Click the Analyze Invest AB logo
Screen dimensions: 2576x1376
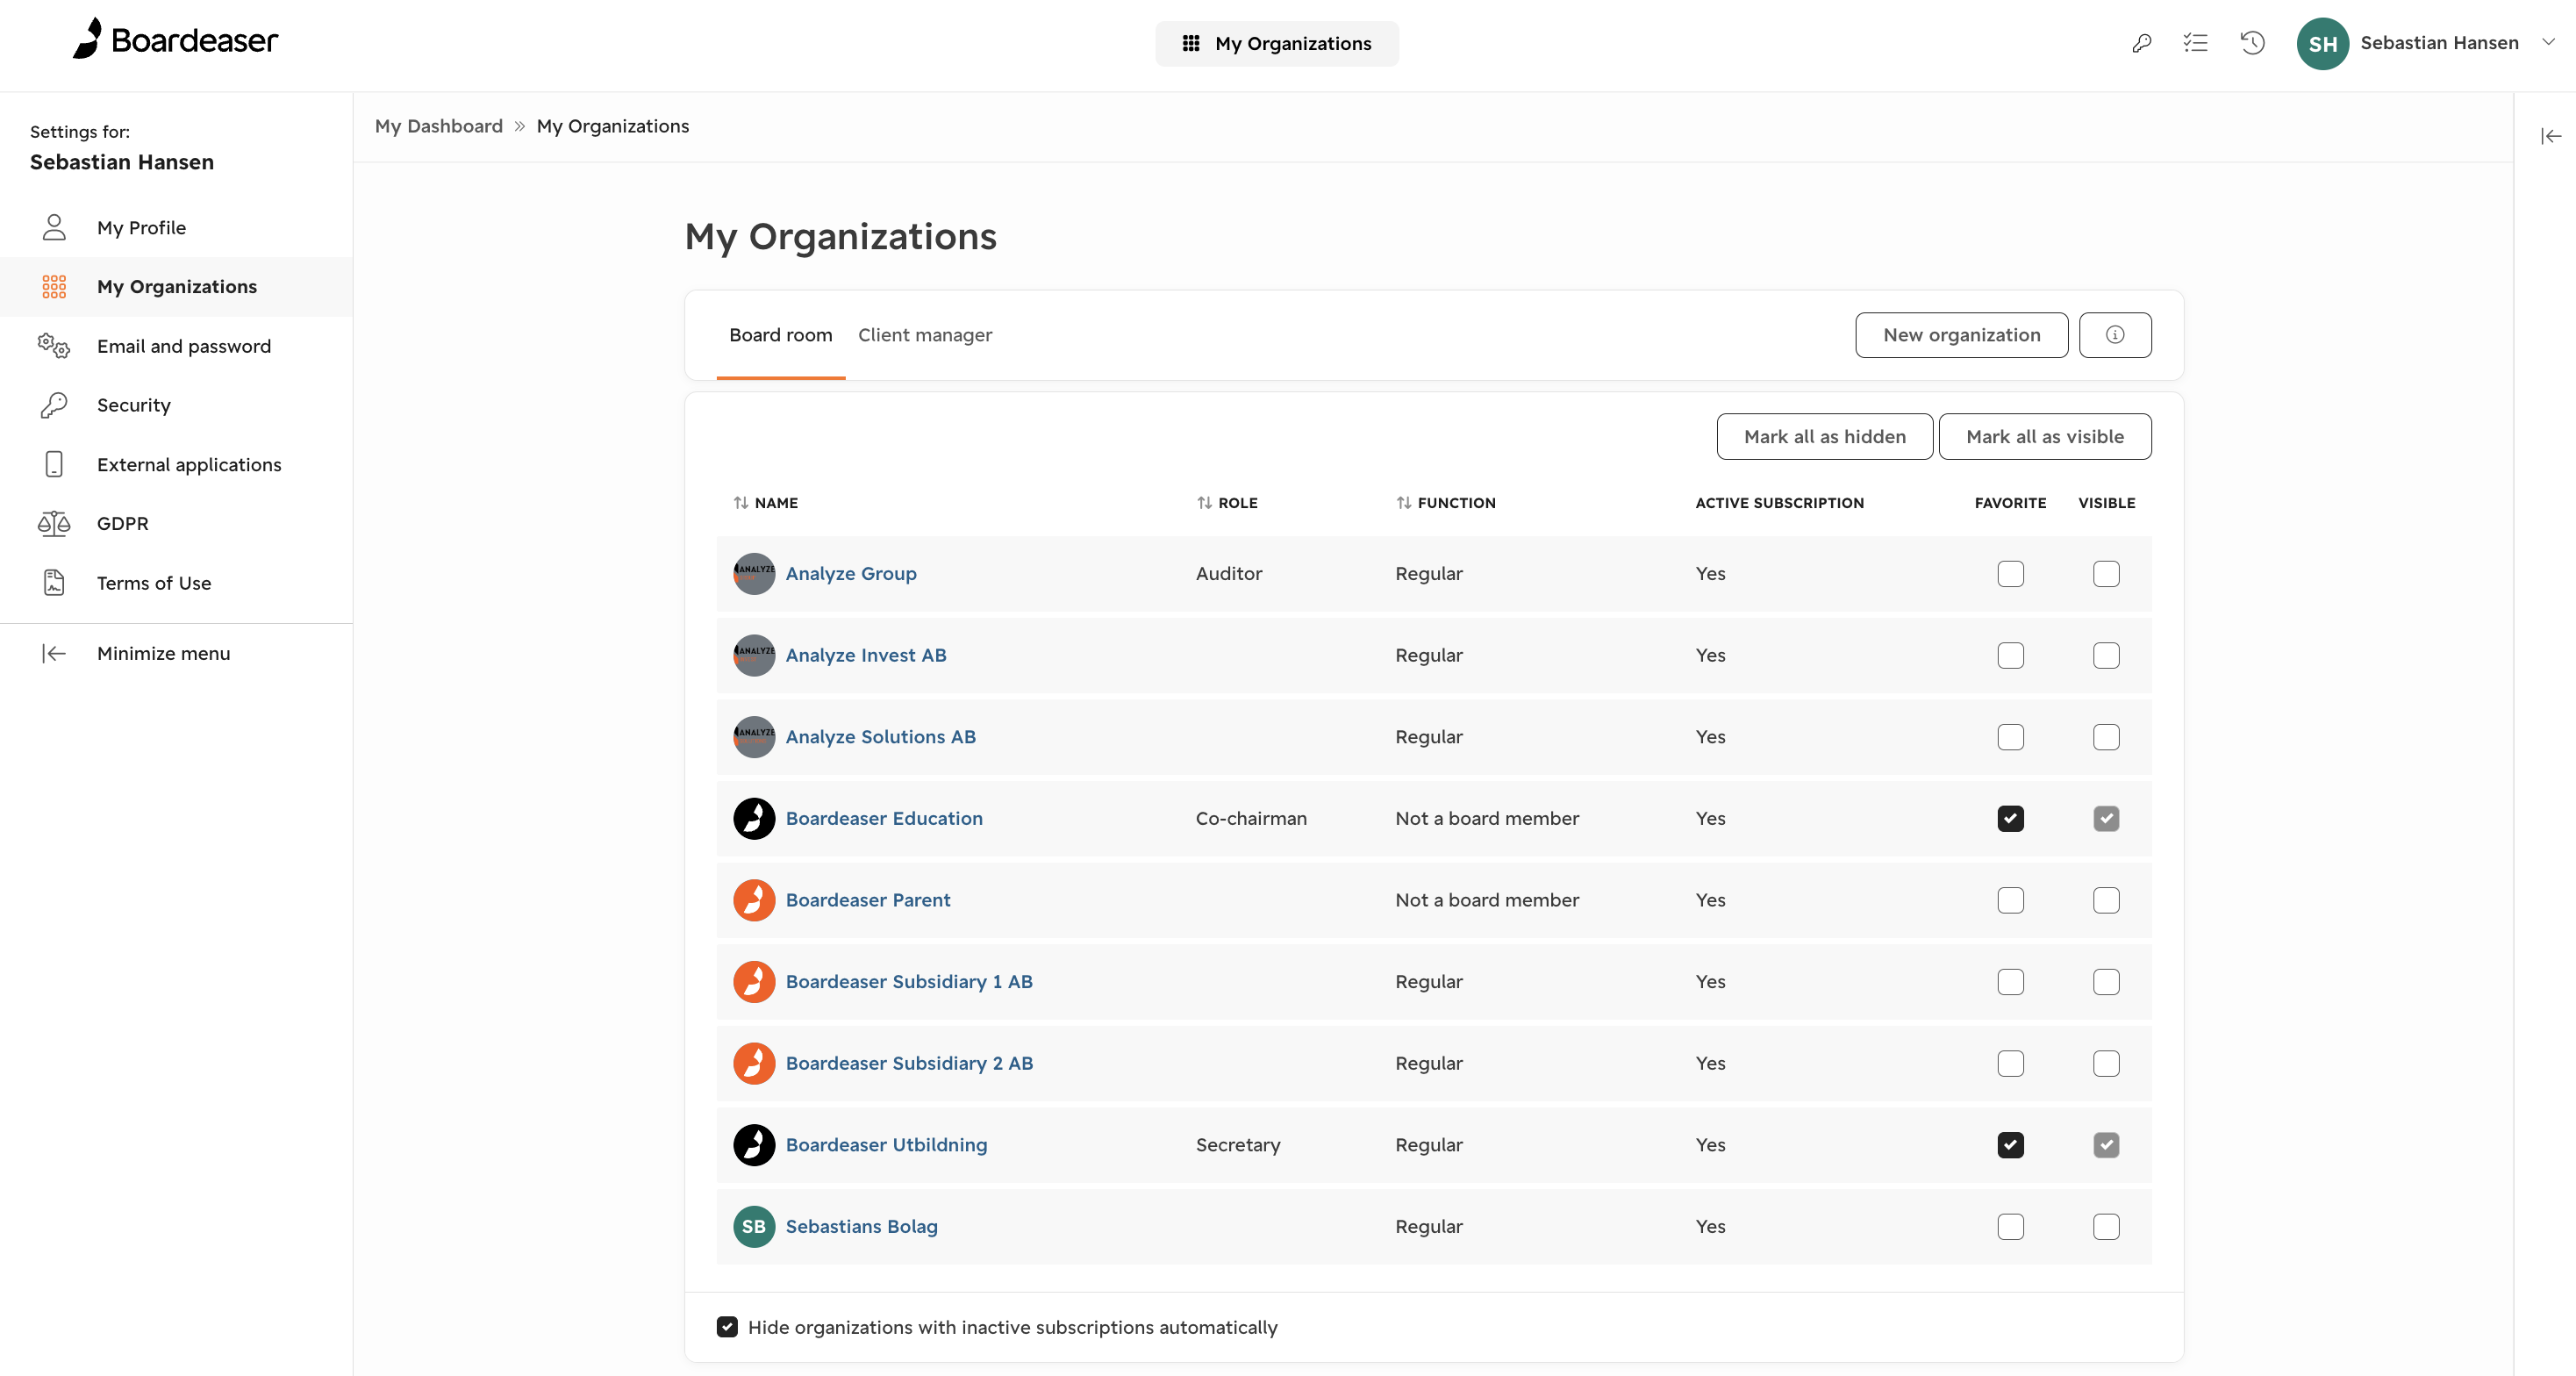[754, 655]
